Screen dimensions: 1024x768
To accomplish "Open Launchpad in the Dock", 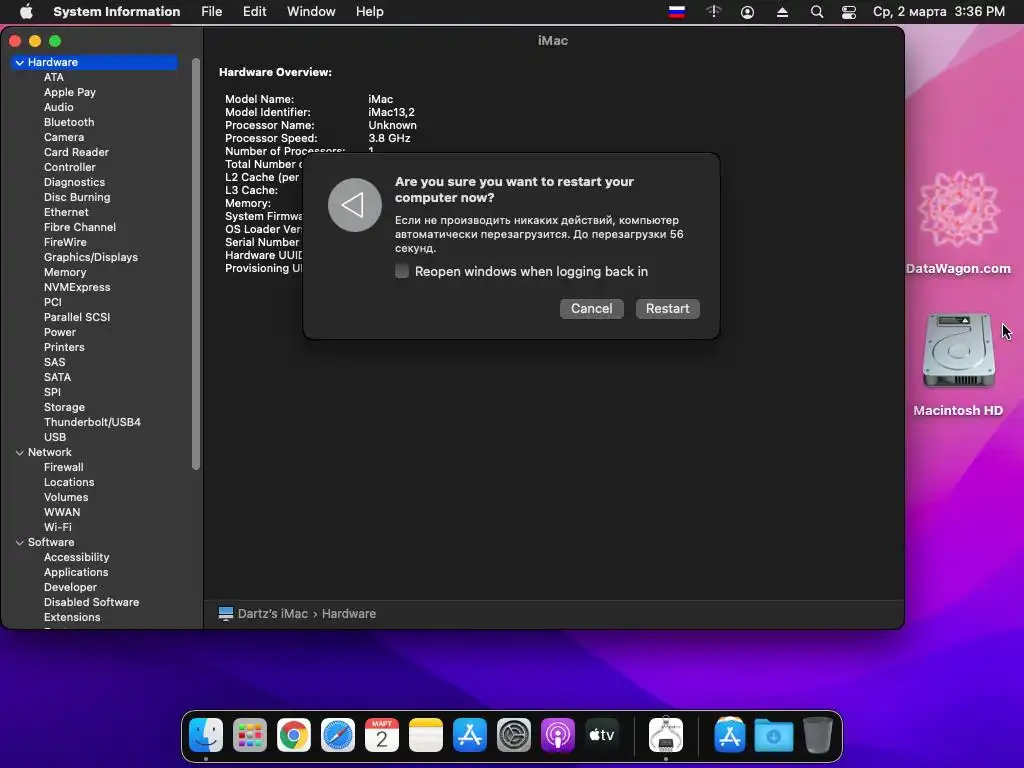I will [x=250, y=735].
